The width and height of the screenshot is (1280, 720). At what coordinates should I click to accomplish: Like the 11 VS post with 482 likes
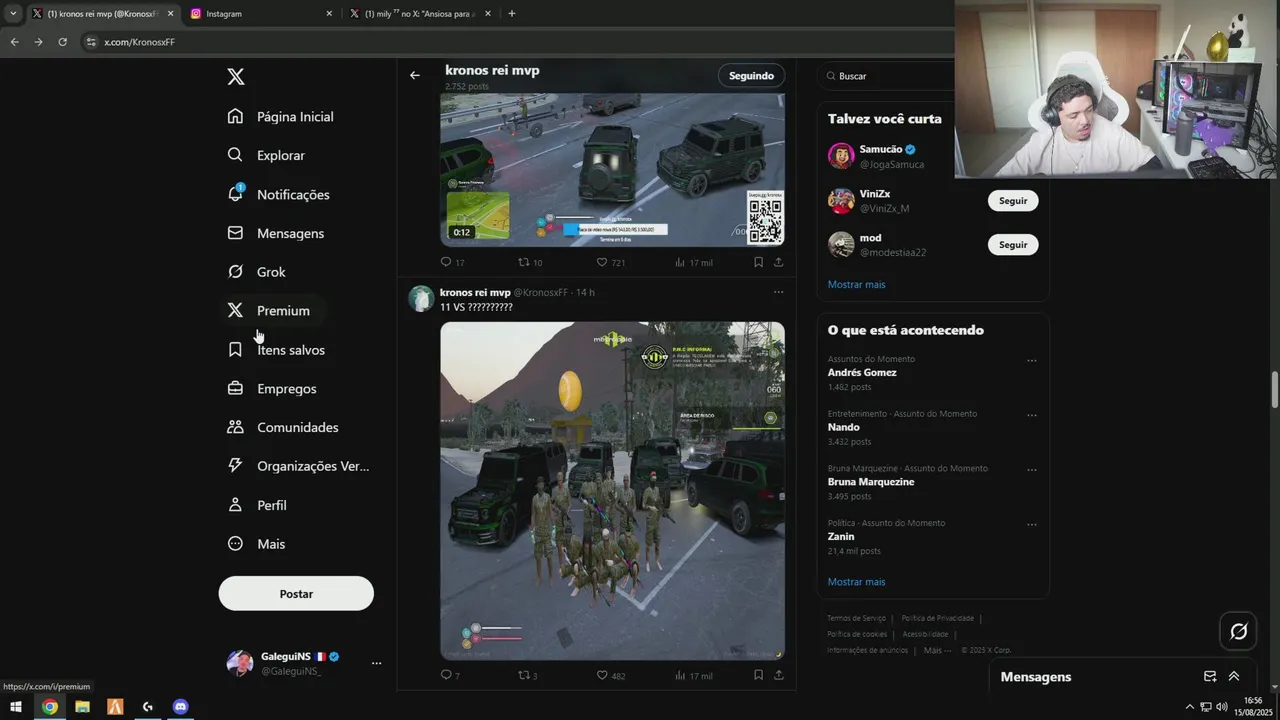[x=602, y=675]
